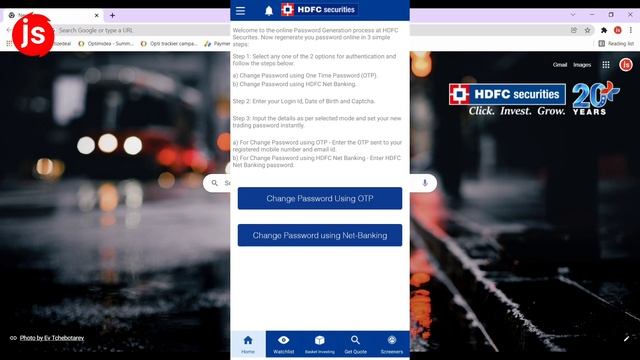Screen dimensions: 640x360
Task: Open the HDFC securities hamburger menu
Action: tap(240, 11)
